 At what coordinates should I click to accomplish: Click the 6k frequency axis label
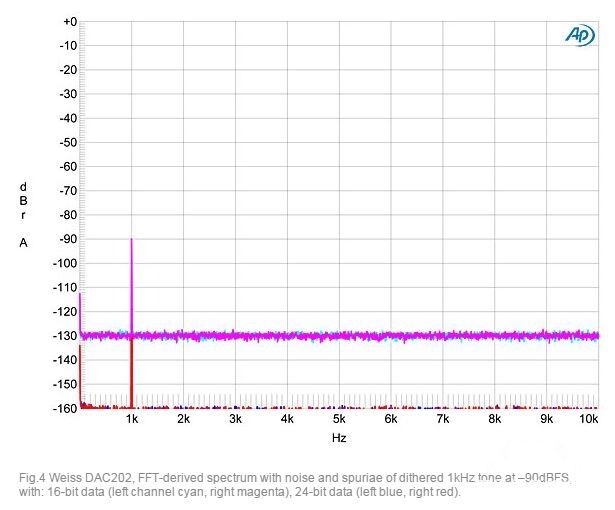(x=391, y=419)
